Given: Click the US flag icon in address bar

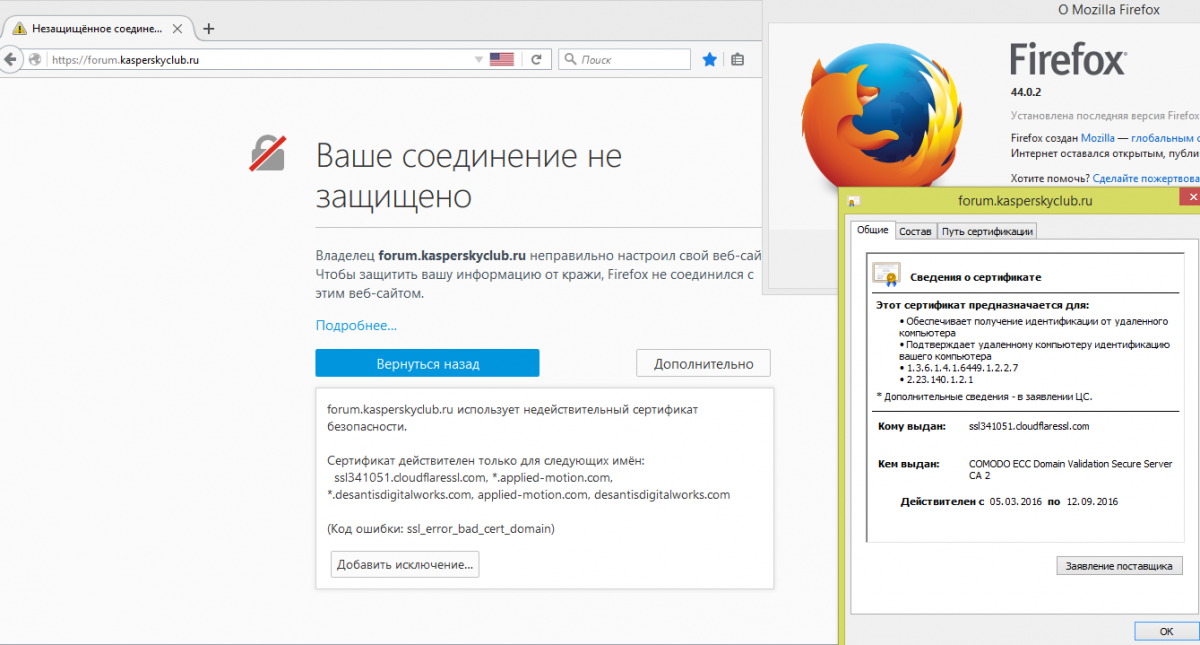Looking at the screenshot, I should point(502,60).
